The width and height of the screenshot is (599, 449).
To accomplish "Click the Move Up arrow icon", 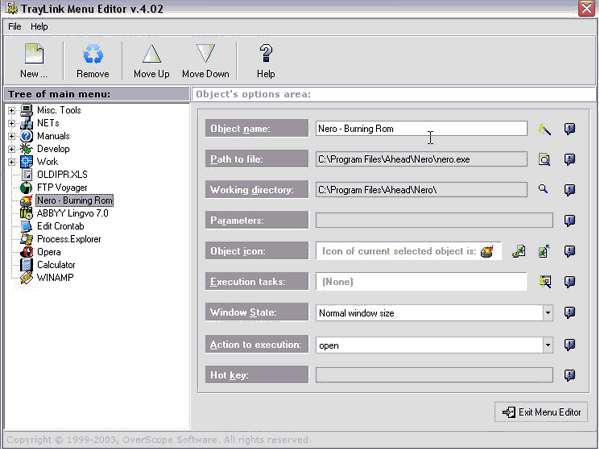I will [x=151, y=54].
